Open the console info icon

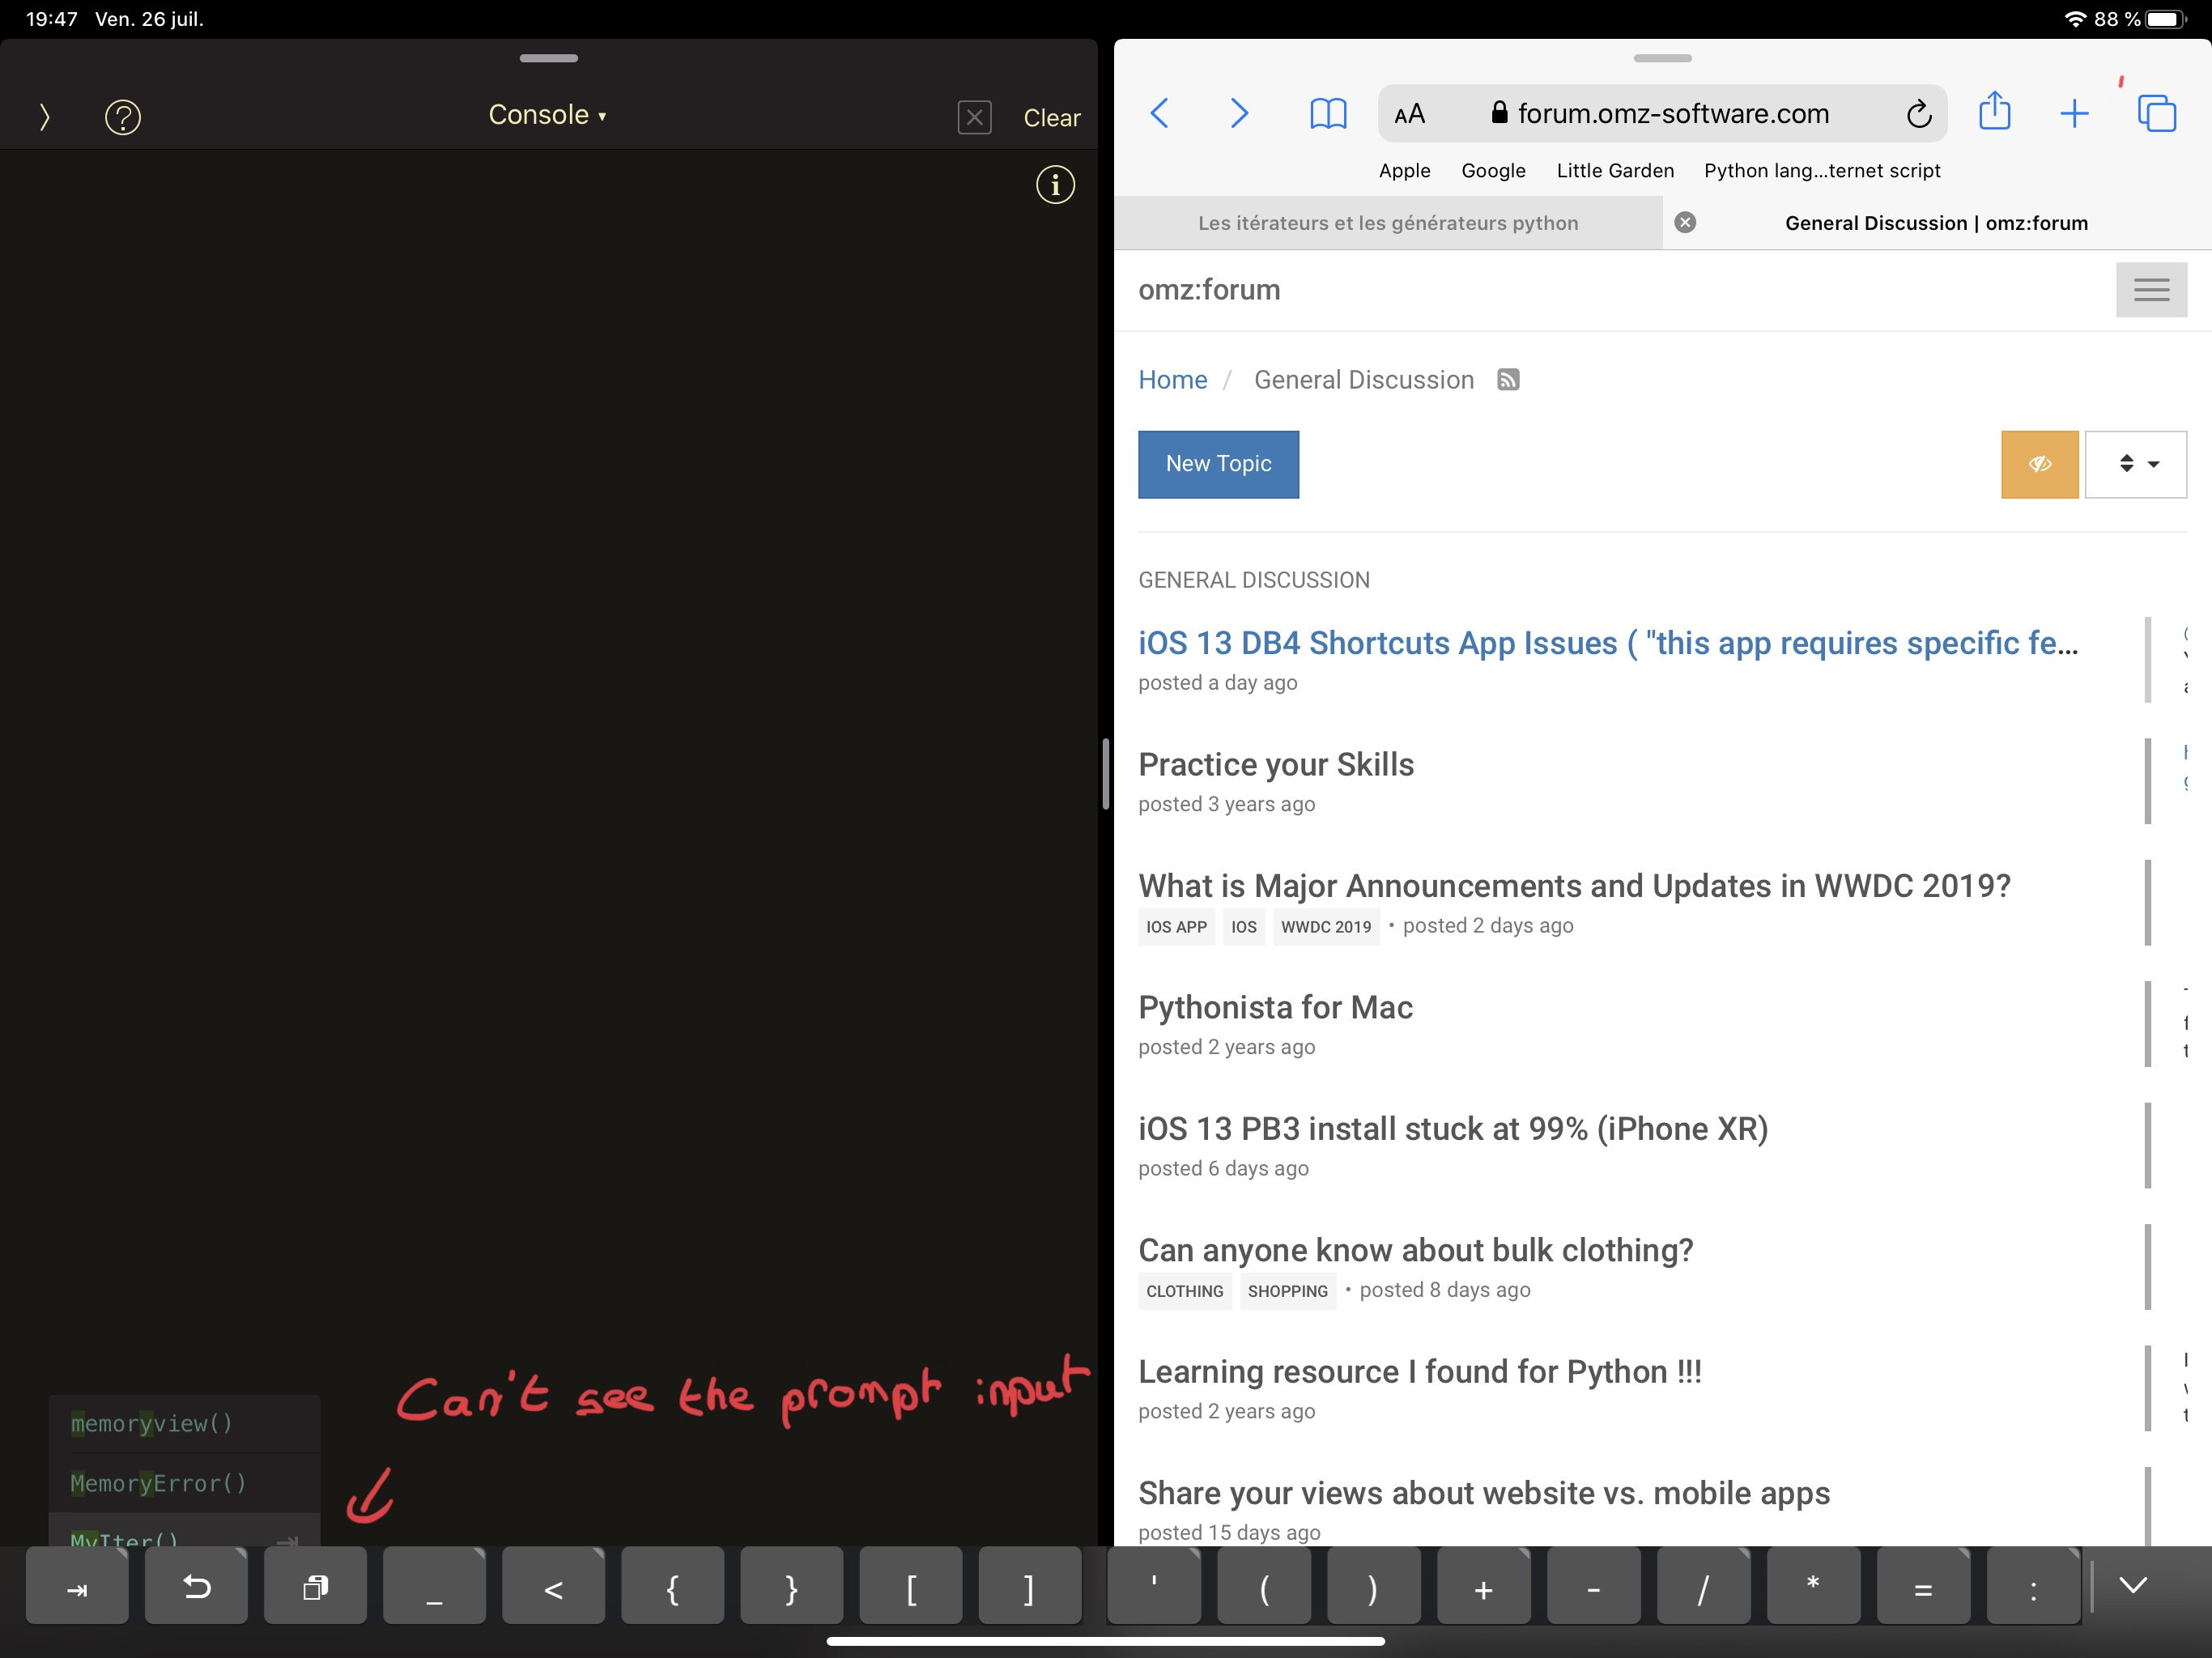click(1055, 185)
